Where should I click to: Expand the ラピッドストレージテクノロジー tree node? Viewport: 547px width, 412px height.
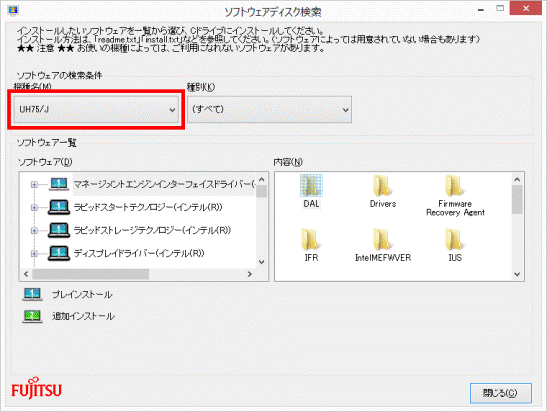(34, 231)
